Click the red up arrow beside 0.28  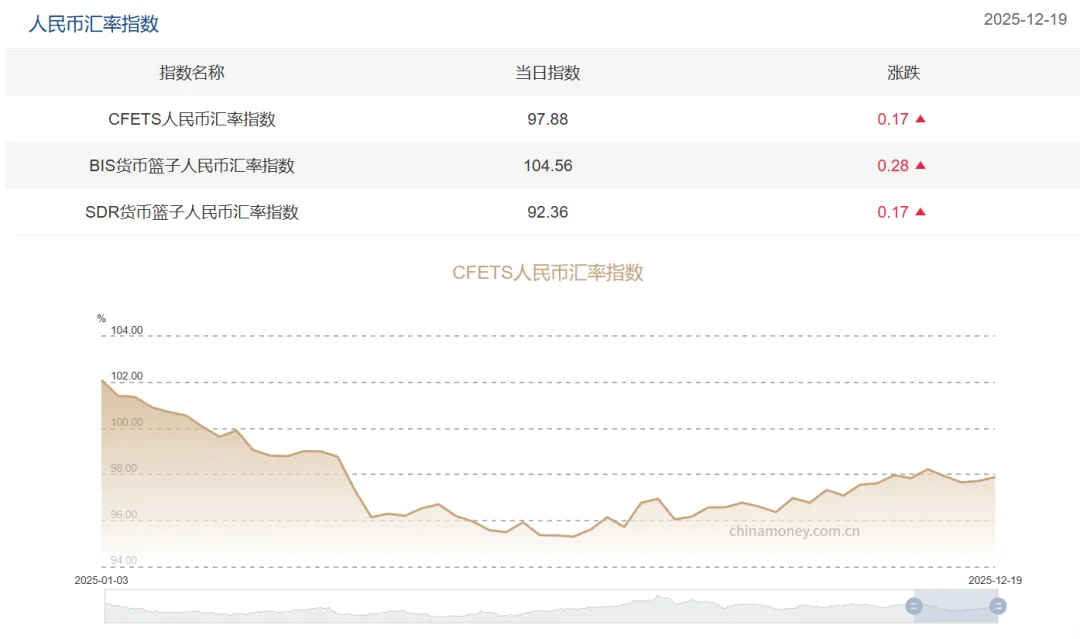(x=920, y=166)
